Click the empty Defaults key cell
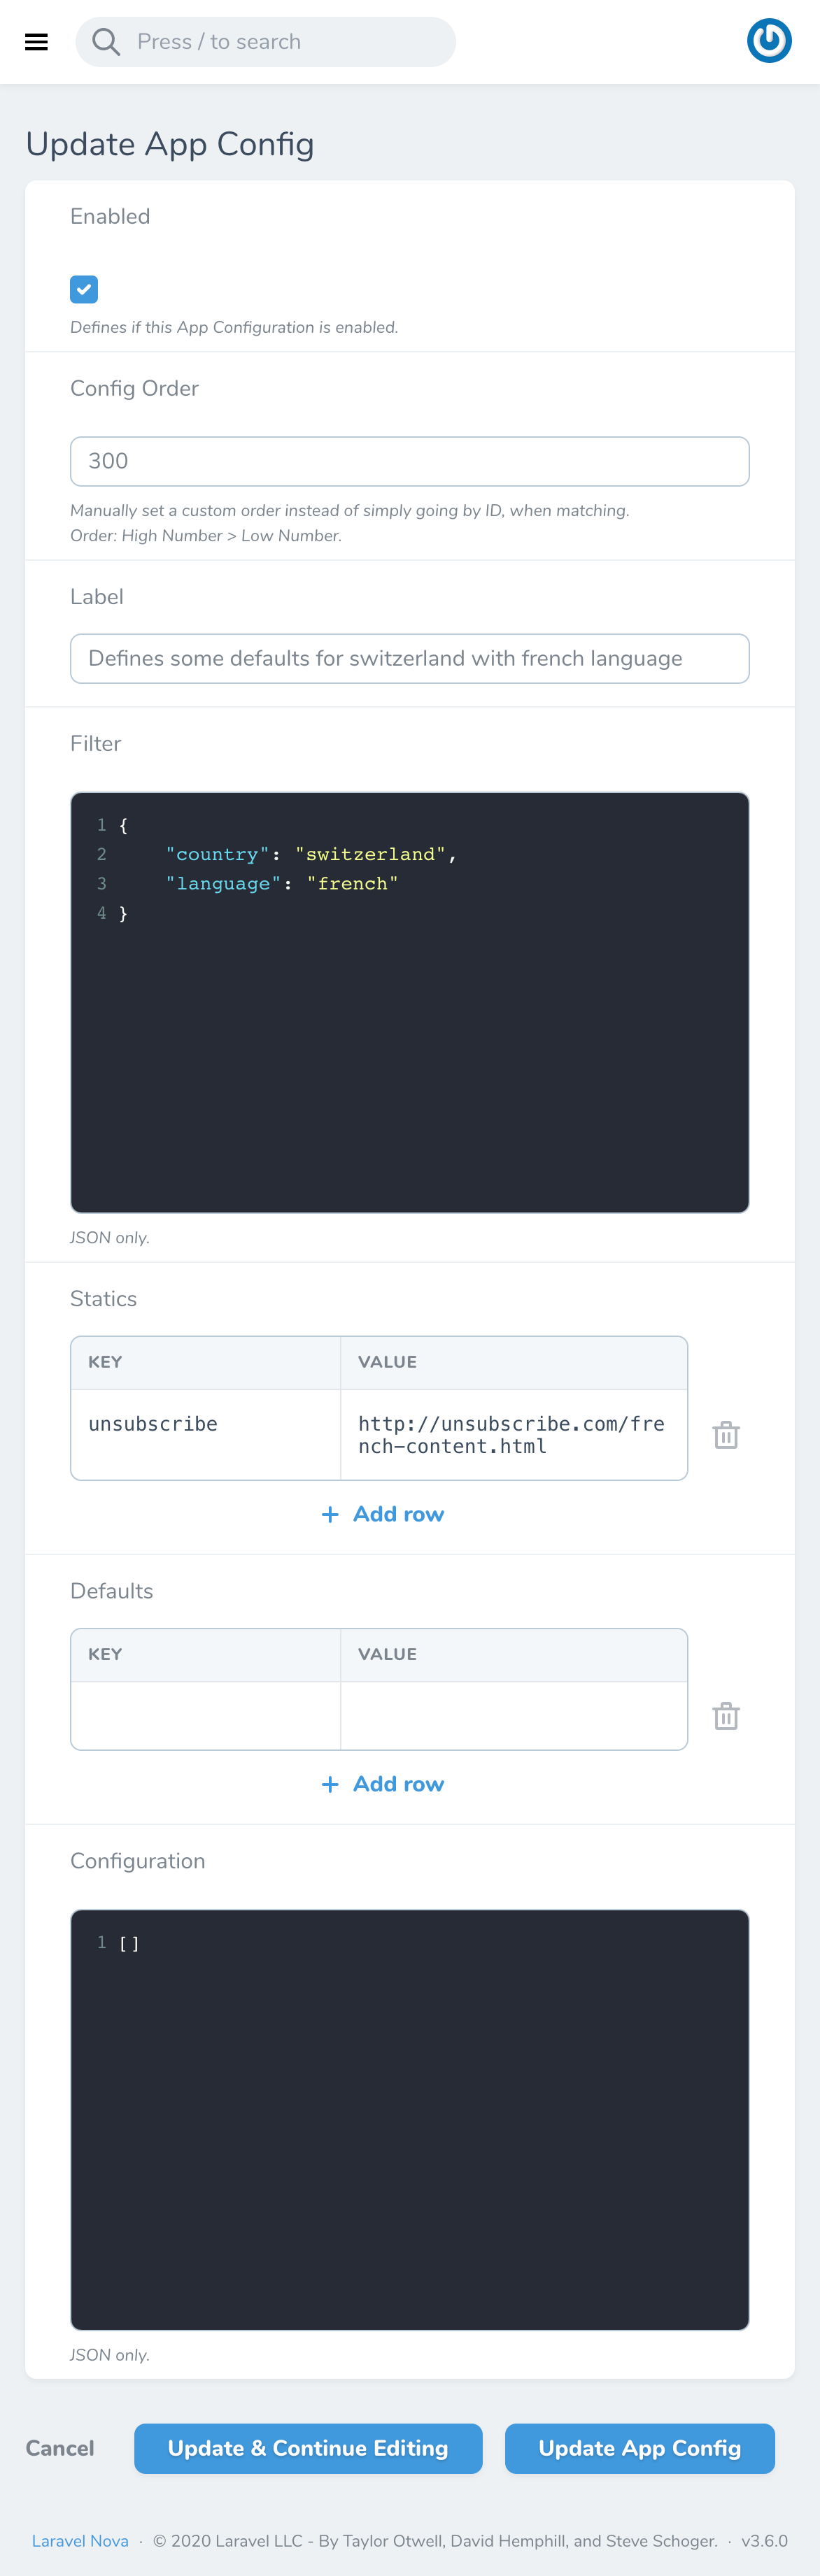The height and width of the screenshot is (2576, 820). (206, 1715)
